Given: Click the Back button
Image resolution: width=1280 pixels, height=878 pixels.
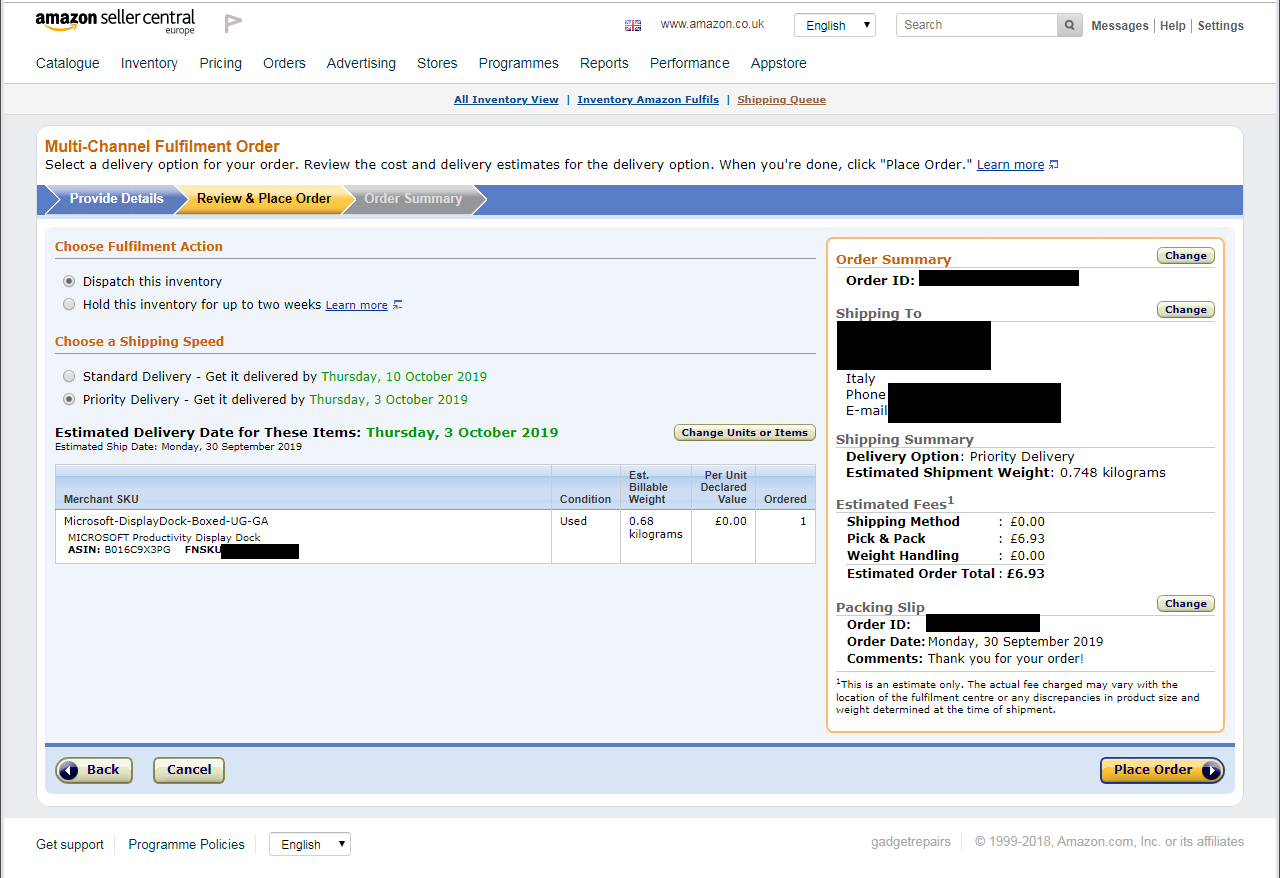Looking at the screenshot, I should 94,770.
